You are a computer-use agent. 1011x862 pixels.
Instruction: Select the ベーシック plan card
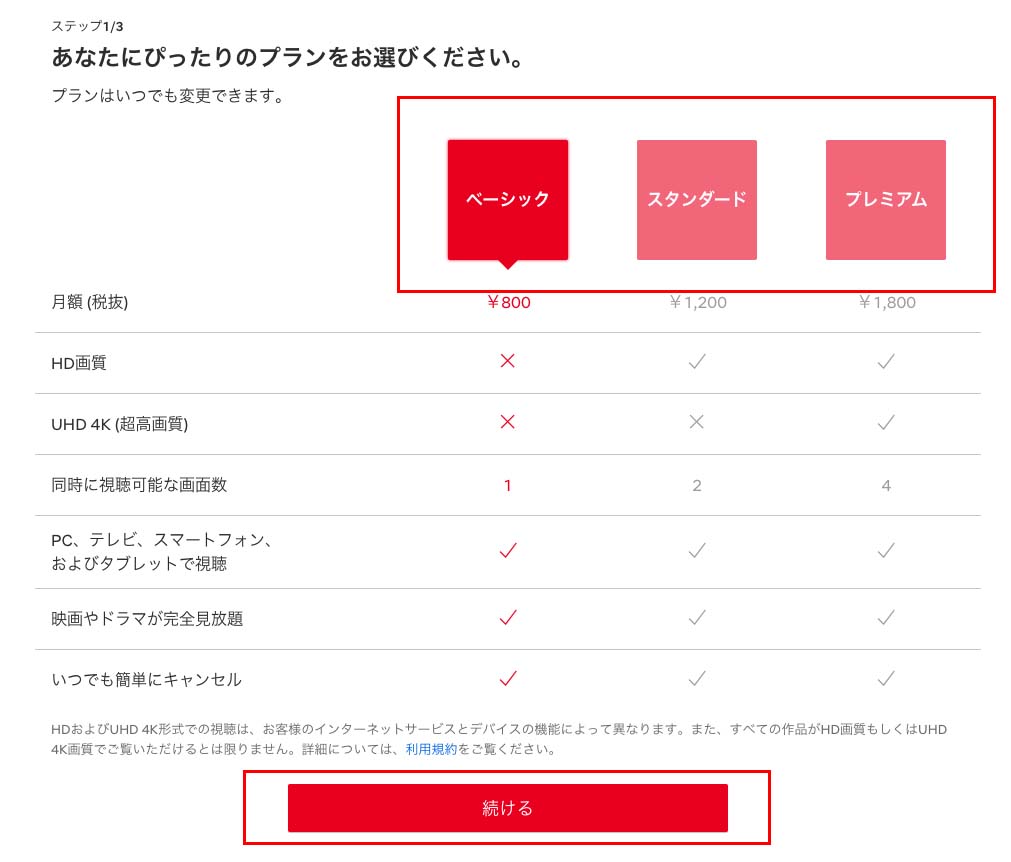tap(507, 197)
